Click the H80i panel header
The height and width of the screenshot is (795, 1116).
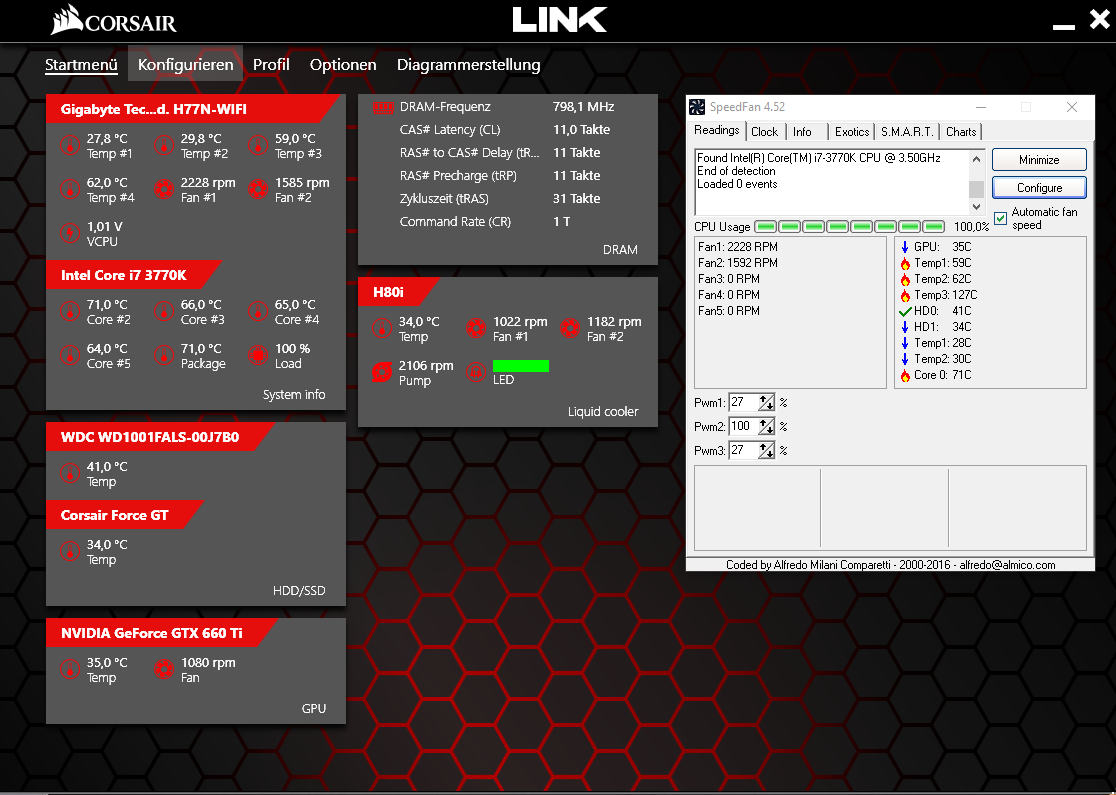(x=399, y=292)
